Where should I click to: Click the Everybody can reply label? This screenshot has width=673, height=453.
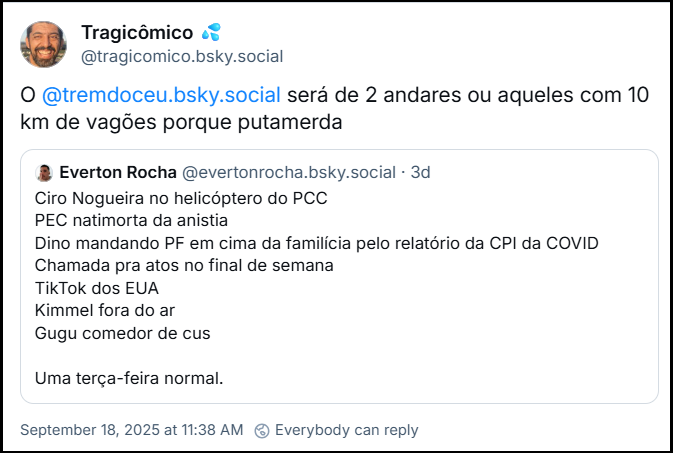(346, 431)
